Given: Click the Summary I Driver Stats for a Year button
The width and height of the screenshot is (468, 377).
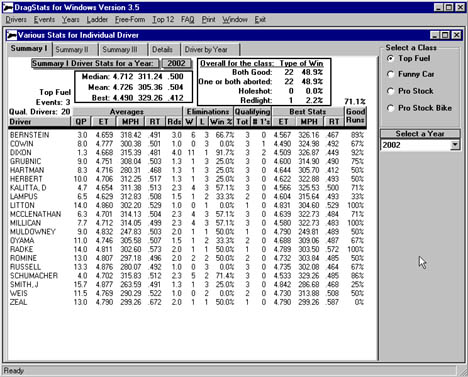Looking at the screenshot, I should (96, 63).
